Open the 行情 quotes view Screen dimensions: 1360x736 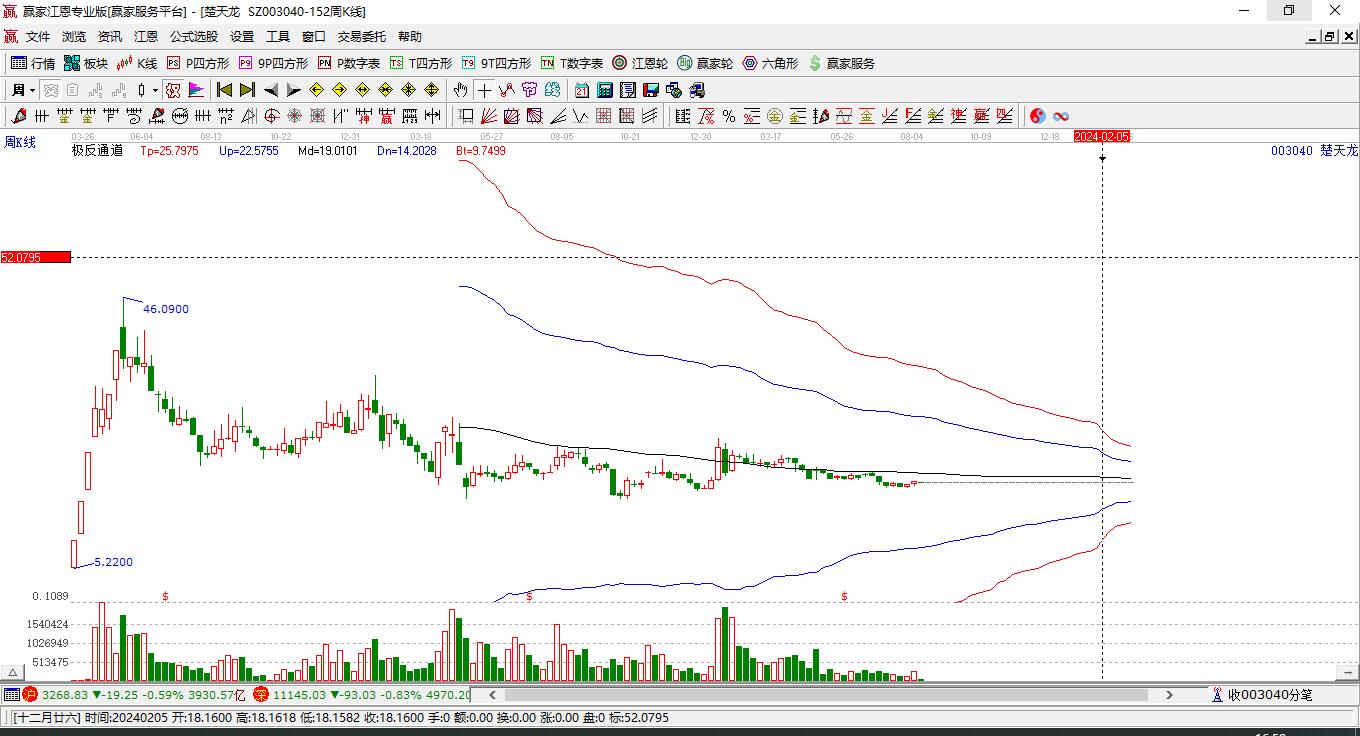pyautogui.click(x=33, y=63)
